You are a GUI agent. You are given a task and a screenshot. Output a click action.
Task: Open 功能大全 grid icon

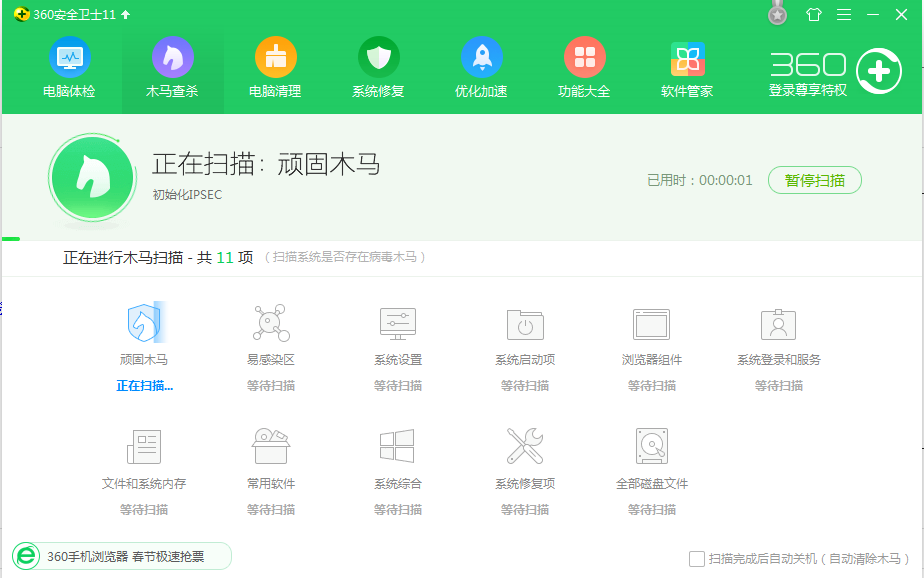(585, 57)
